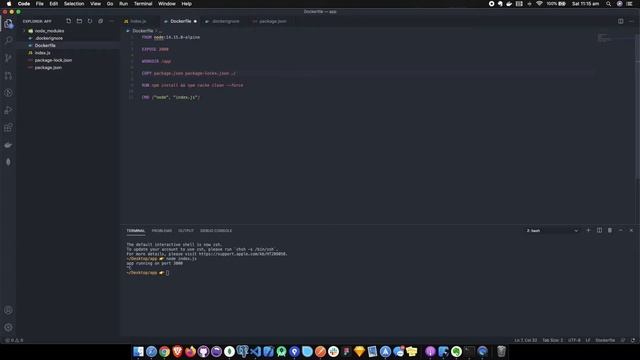Create a new terminal with the plus icon
The image size is (640, 360).
point(588,231)
